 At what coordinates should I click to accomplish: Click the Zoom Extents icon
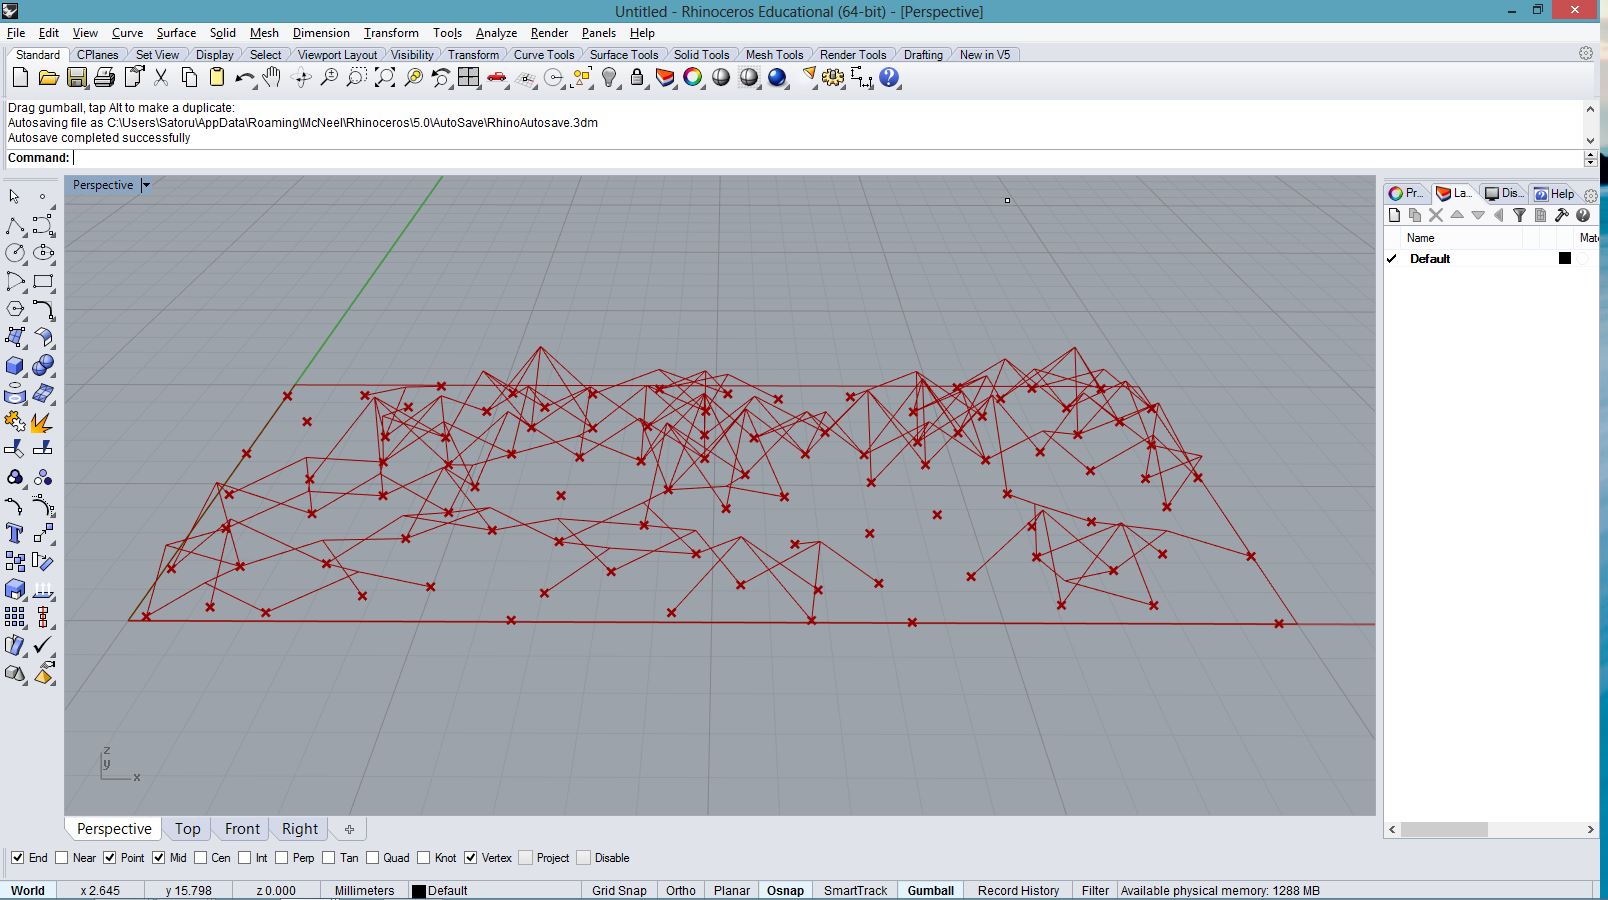[x=385, y=78]
